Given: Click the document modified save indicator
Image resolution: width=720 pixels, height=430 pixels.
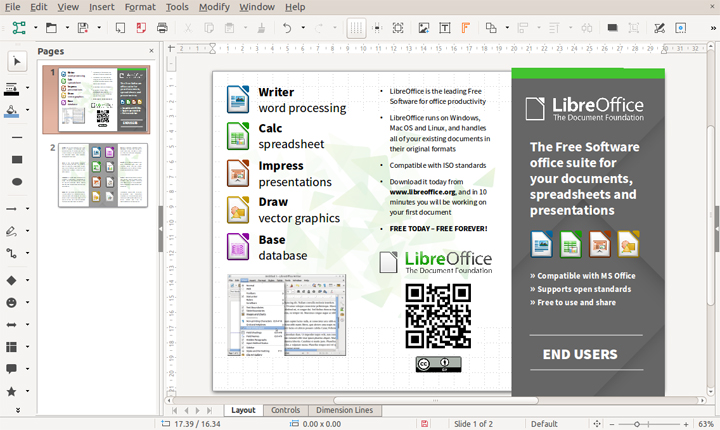Looking at the screenshot, I should click(x=424, y=424).
